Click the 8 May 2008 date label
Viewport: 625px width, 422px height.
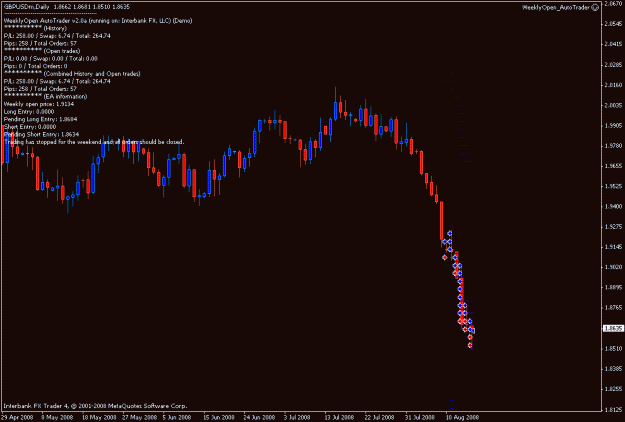(x=58, y=418)
